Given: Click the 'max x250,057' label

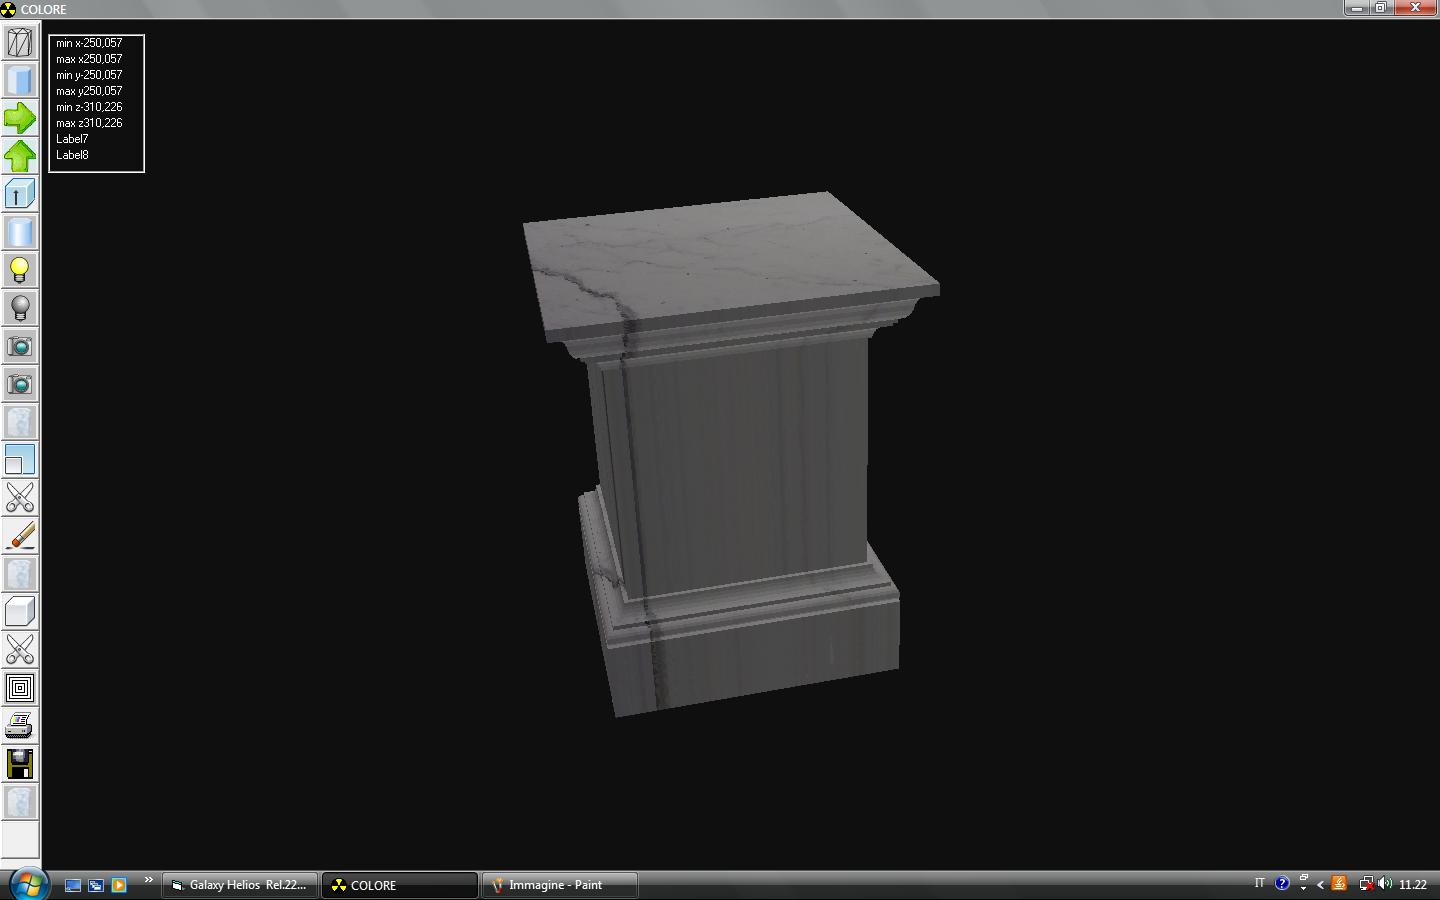Looking at the screenshot, I should pyautogui.click(x=89, y=59).
